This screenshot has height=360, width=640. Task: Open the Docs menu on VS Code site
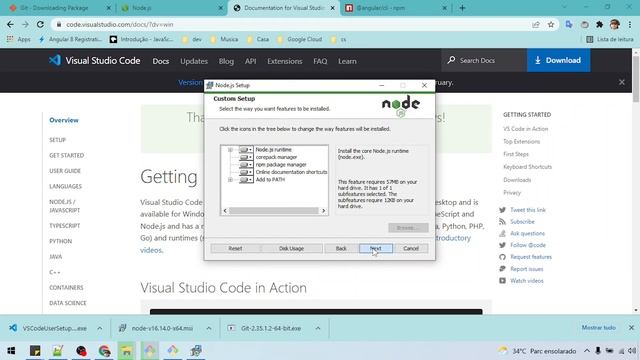(x=161, y=61)
